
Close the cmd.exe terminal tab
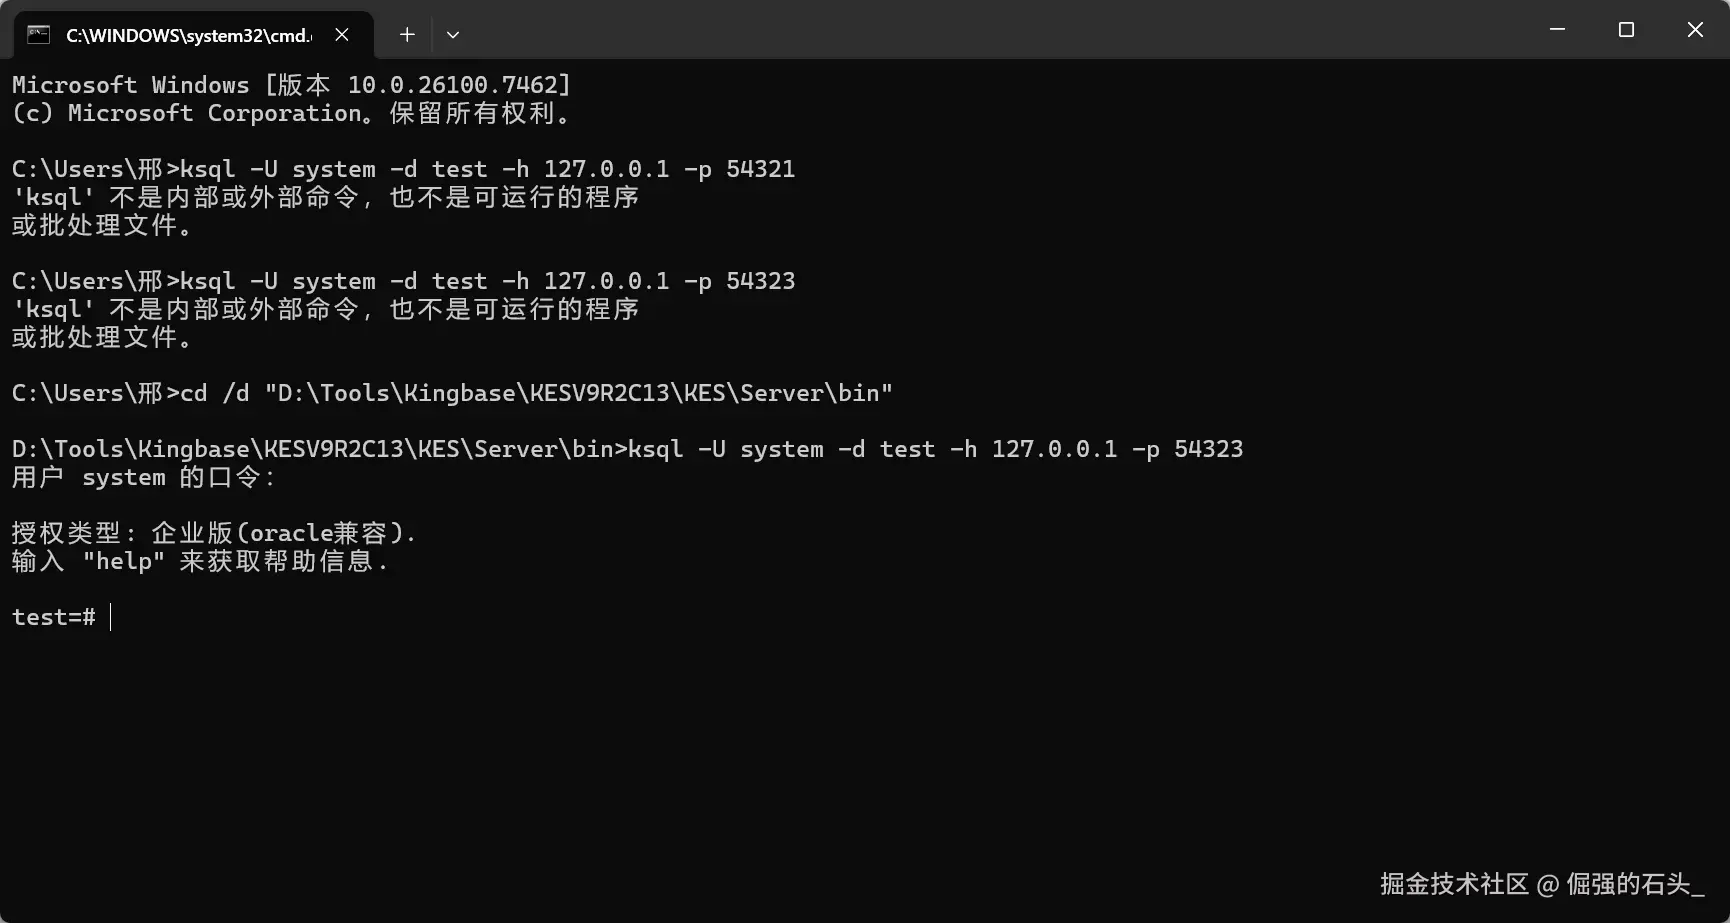tap(342, 35)
